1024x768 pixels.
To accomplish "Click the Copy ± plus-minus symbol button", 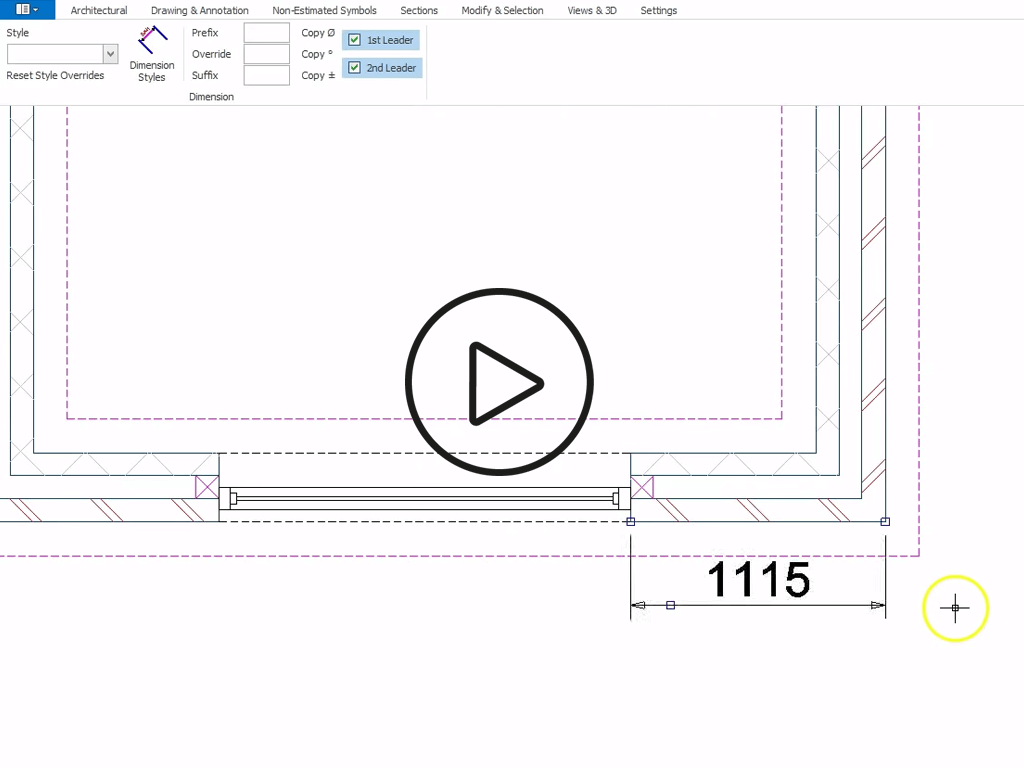I will click(x=318, y=75).
